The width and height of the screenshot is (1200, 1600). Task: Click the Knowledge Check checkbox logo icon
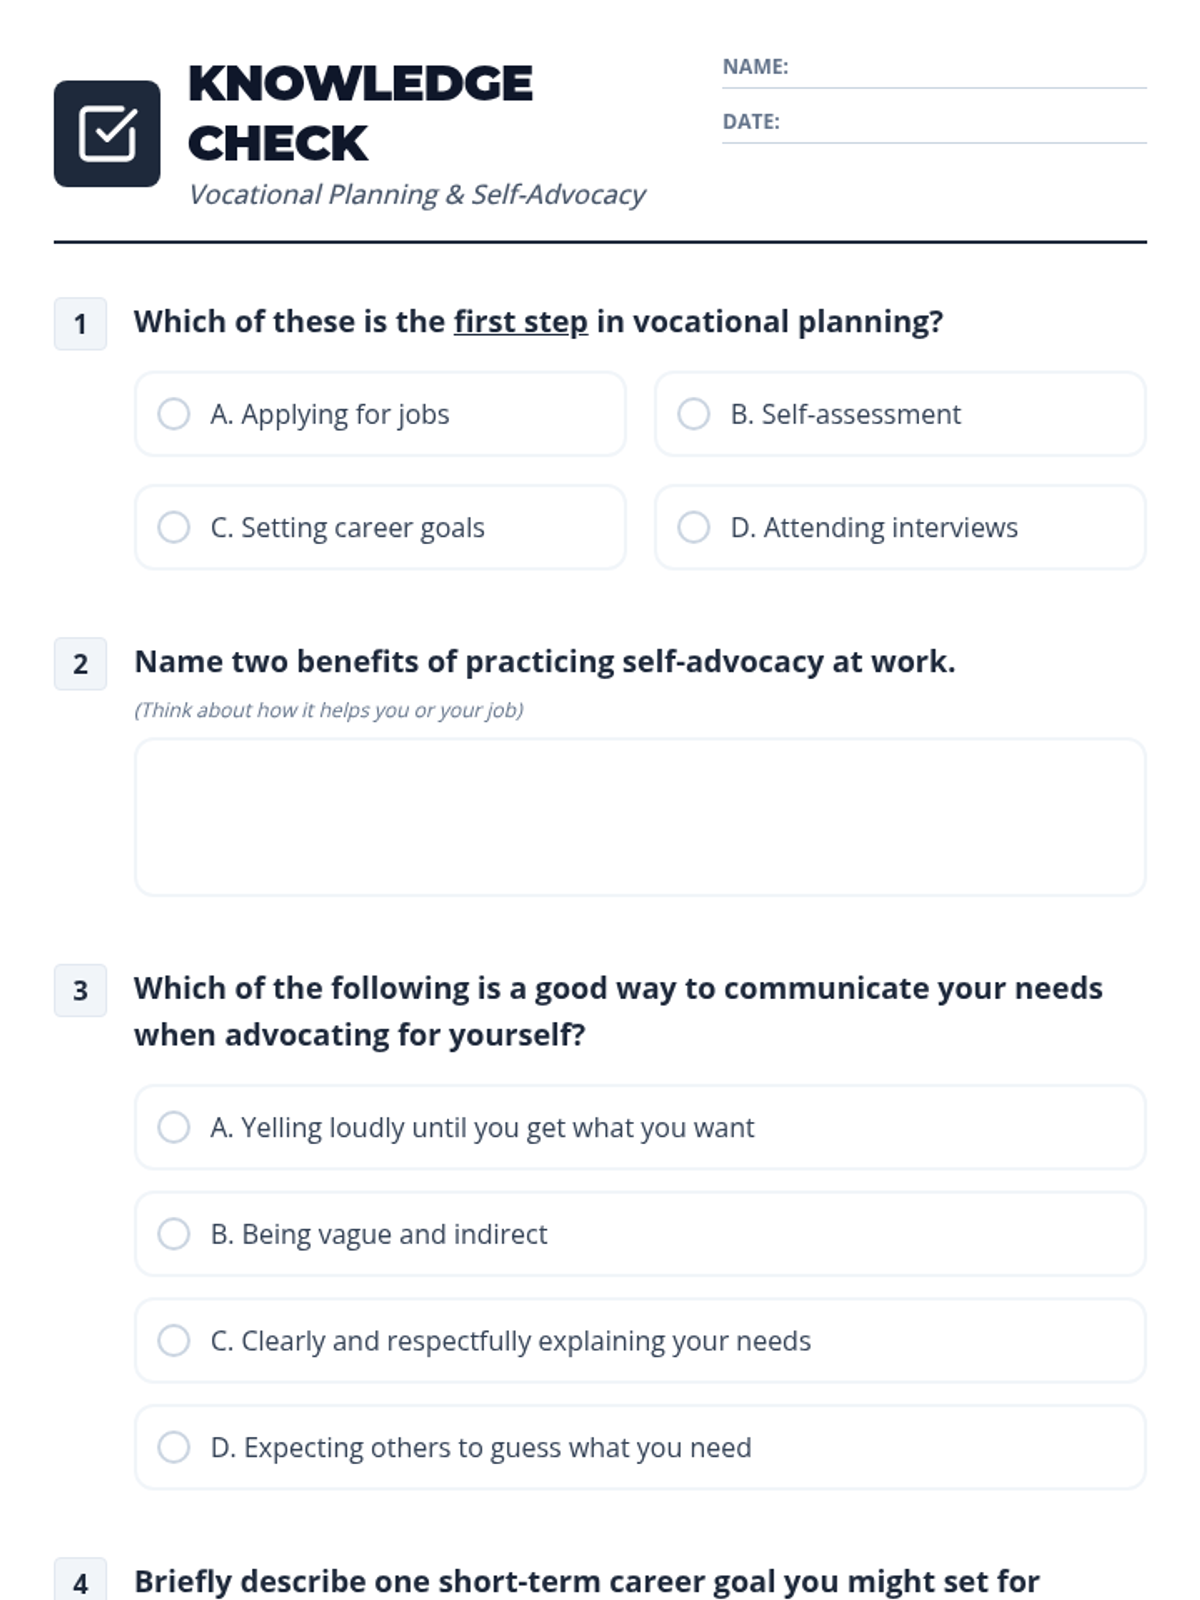tap(107, 134)
